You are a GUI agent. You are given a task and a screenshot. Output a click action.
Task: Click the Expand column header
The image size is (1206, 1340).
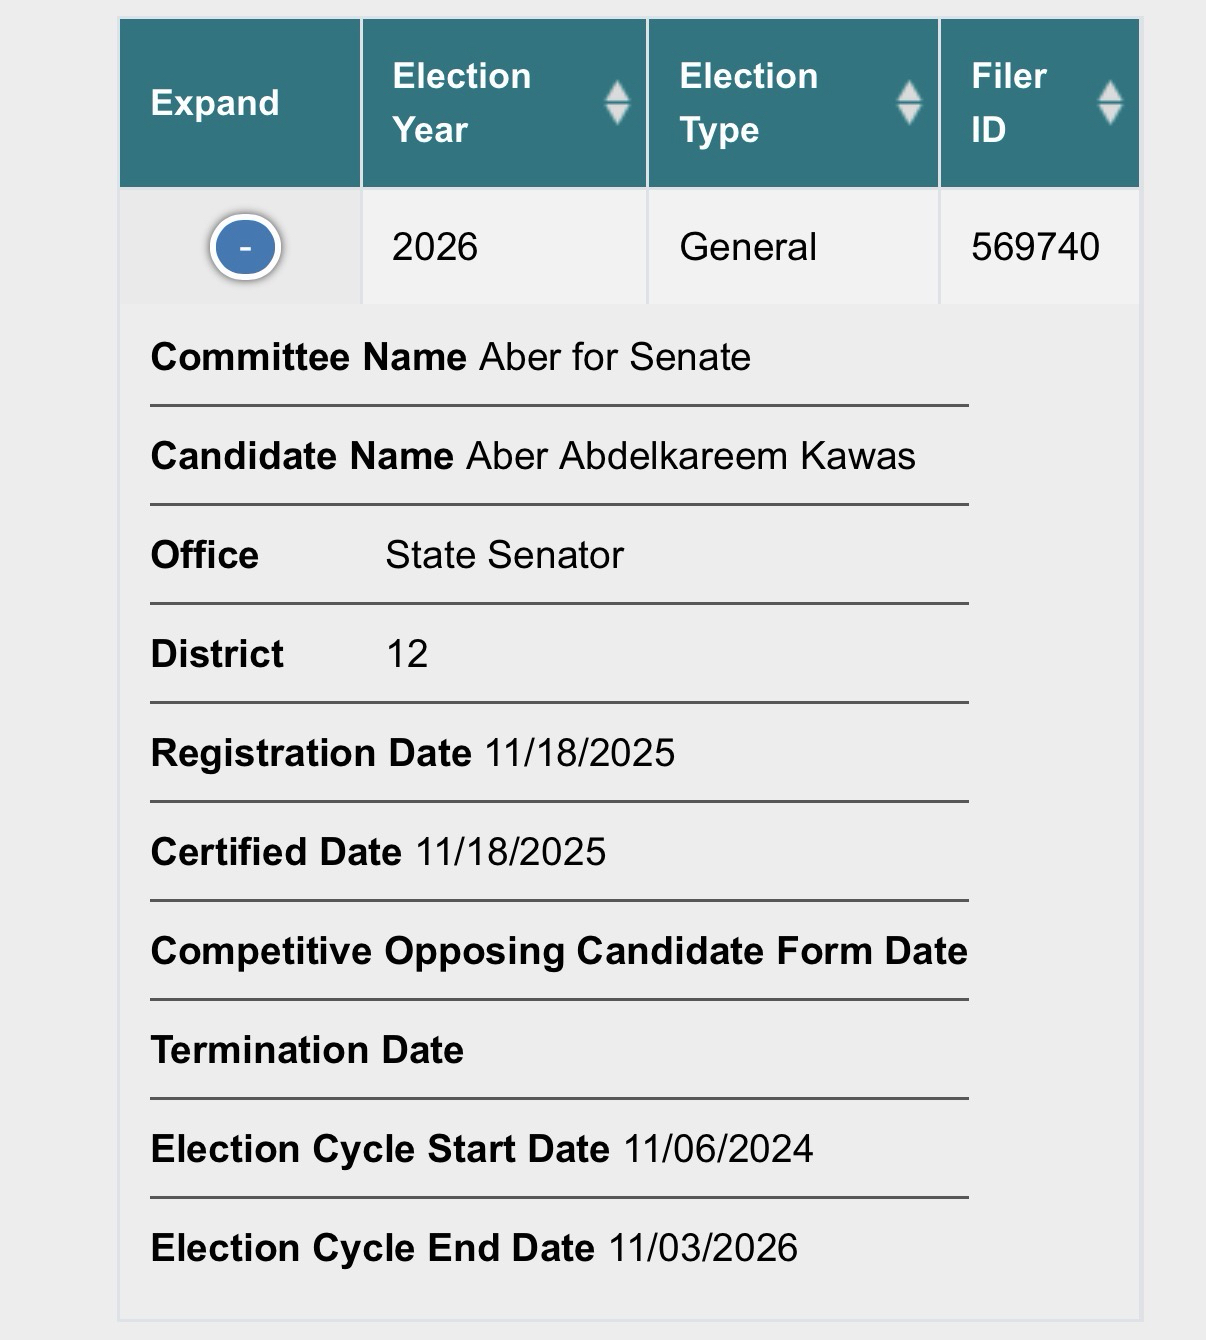215,103
